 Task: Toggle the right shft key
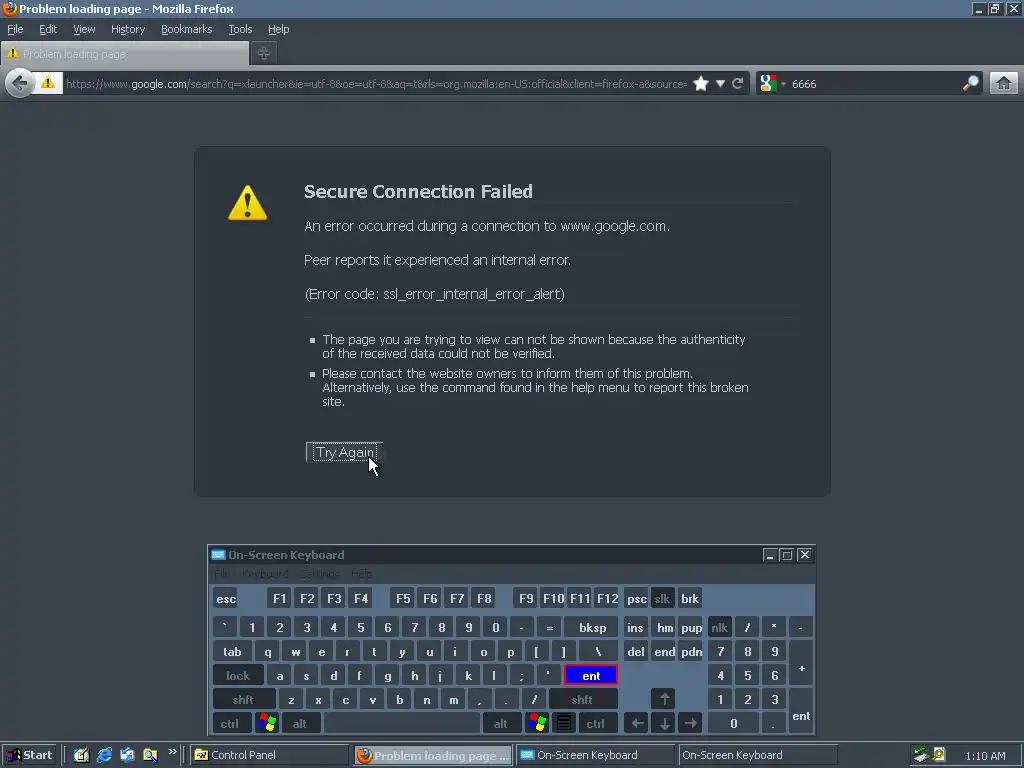(582, 699)
